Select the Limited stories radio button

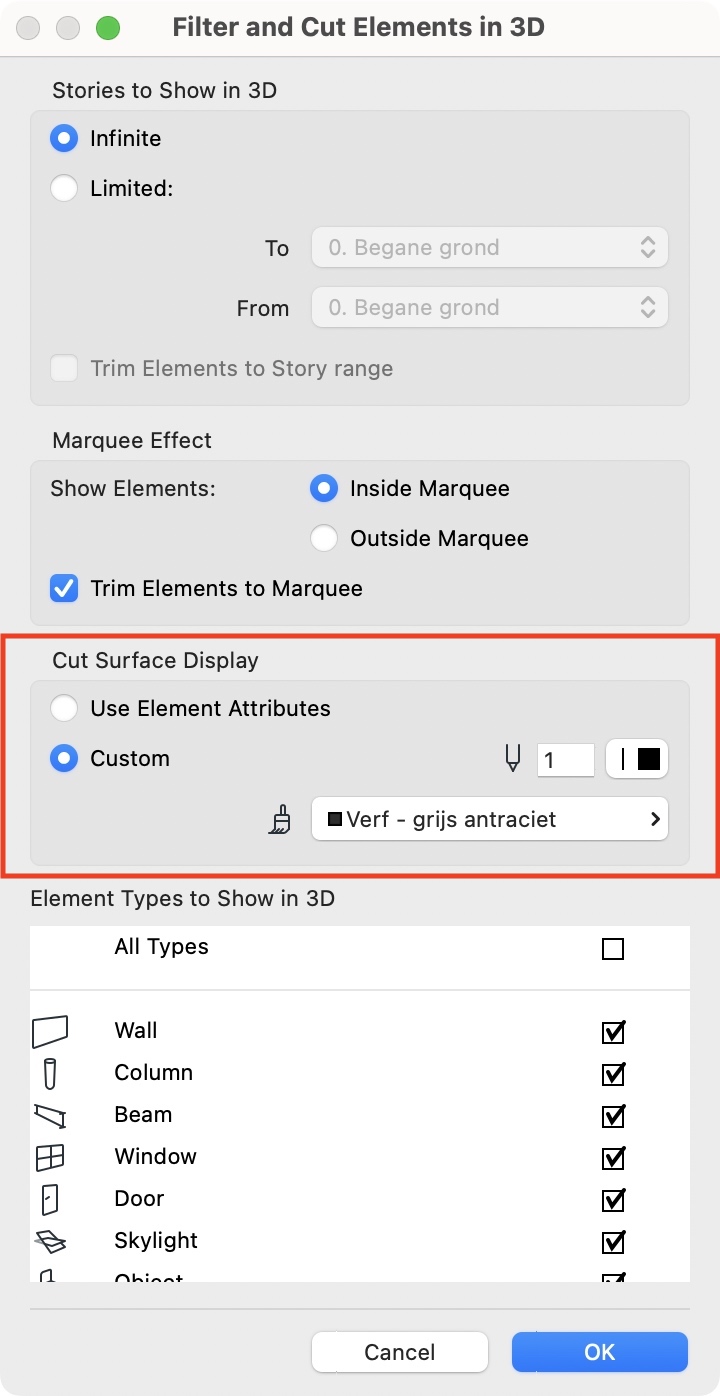click(x=64, y=188)
